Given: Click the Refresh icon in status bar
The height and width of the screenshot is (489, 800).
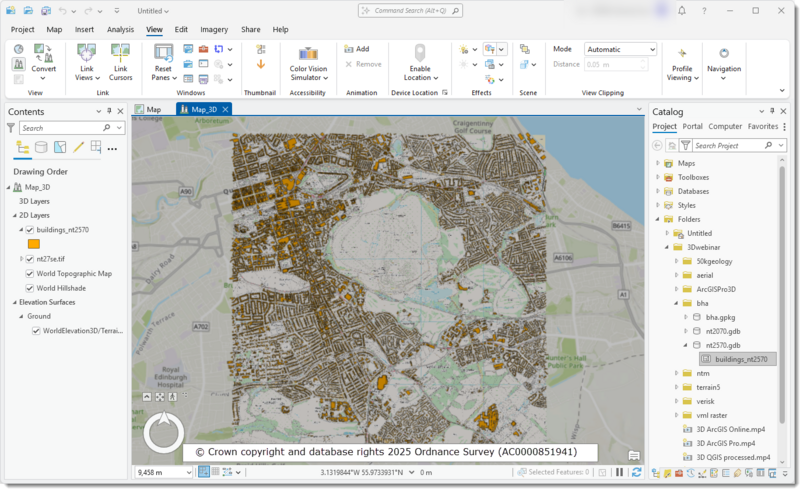Looking at the screenshot, I should 637,472.
